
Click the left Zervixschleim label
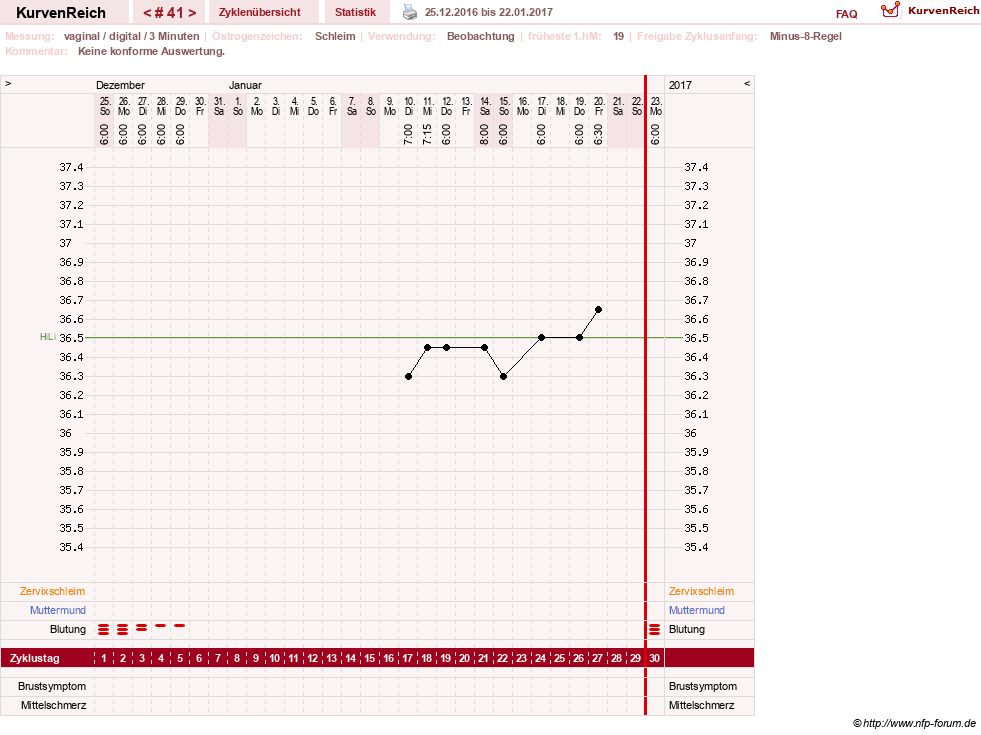[x=53, y=591]
